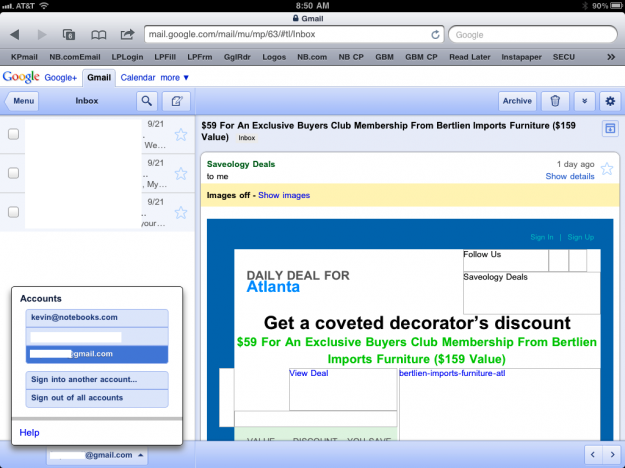Check the third inbox message checkbox
Screen dimensions: 625x468
tap(14, 212)
